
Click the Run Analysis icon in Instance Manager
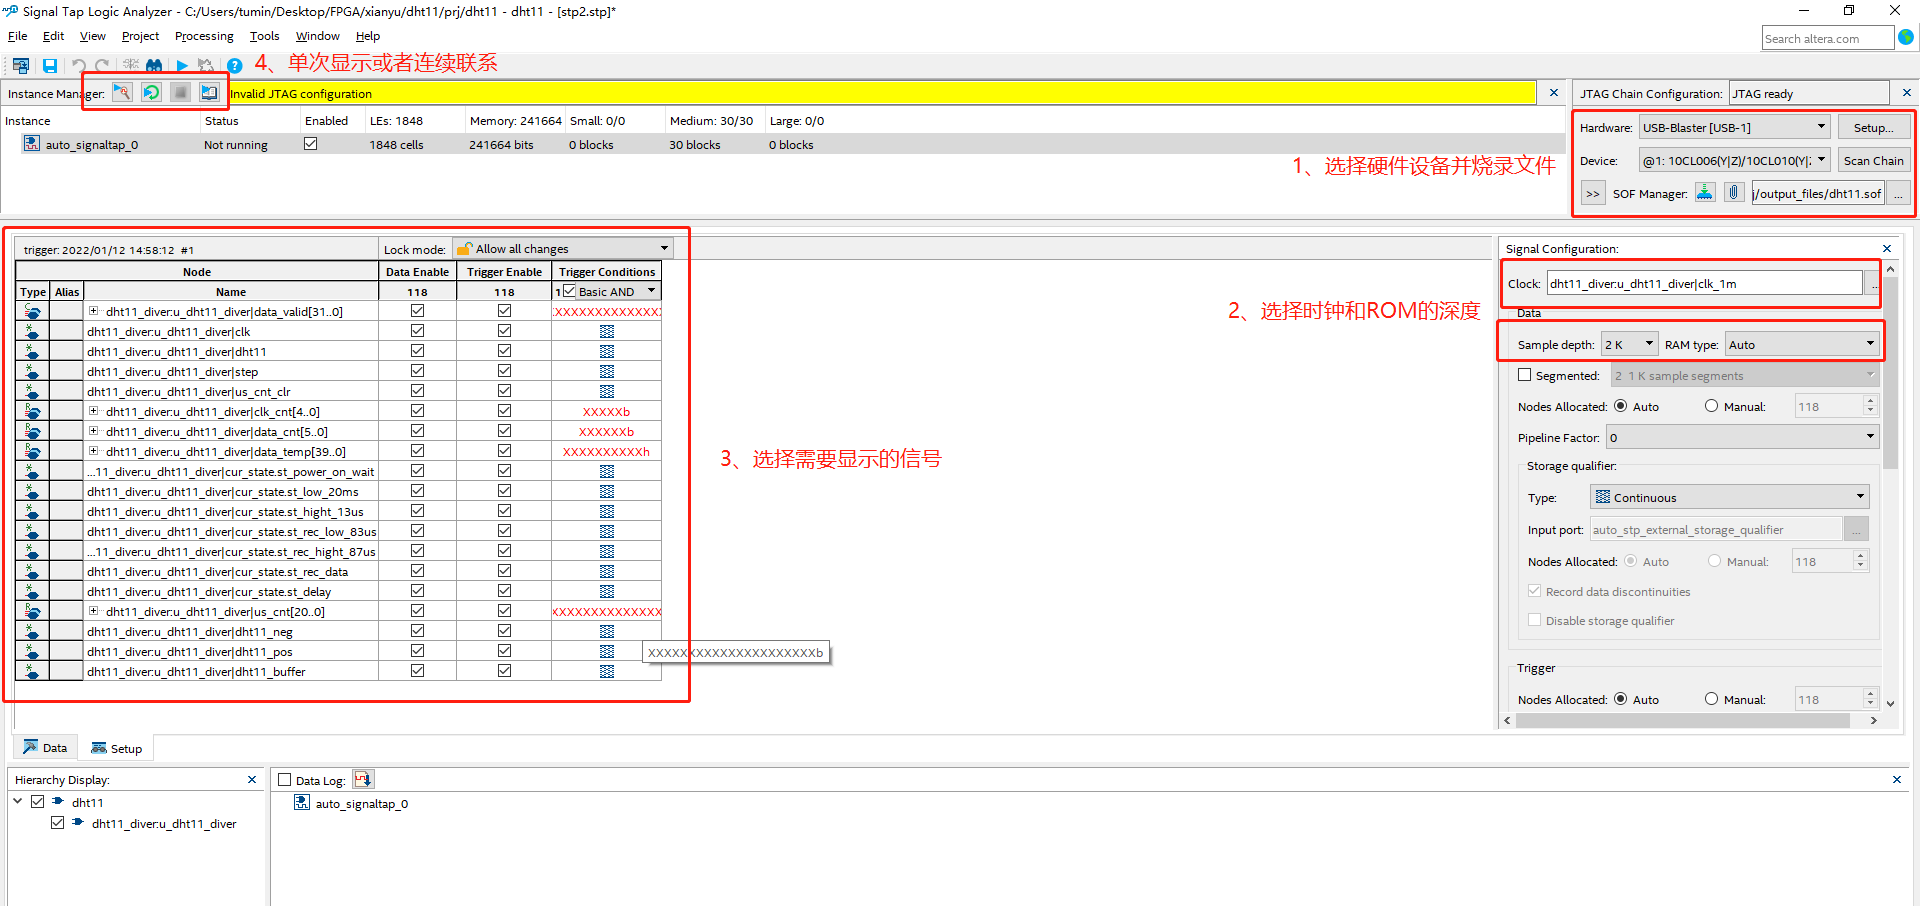click(x=122, y=92)
